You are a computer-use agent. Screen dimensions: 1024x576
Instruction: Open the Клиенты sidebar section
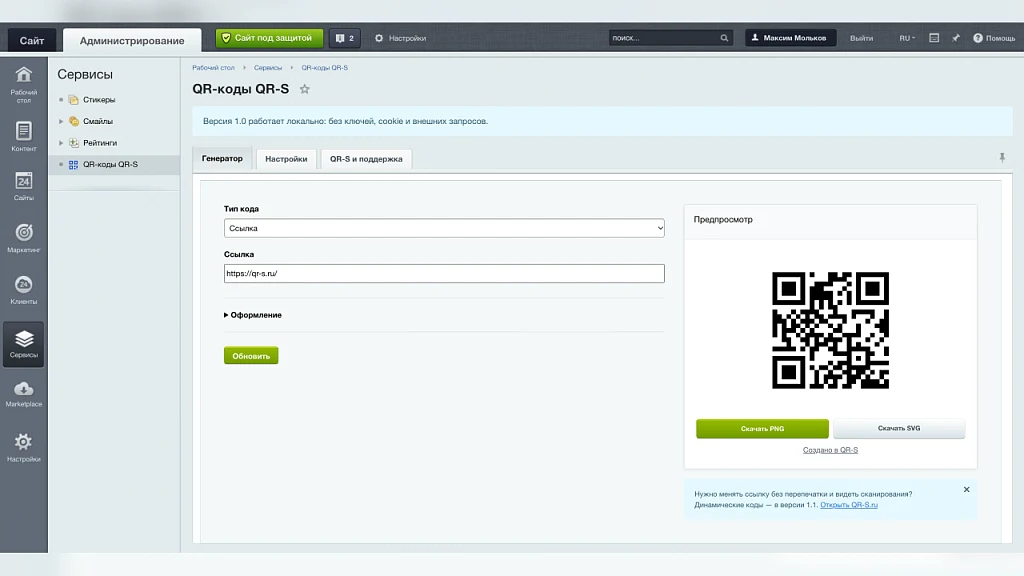pos(24,290)
